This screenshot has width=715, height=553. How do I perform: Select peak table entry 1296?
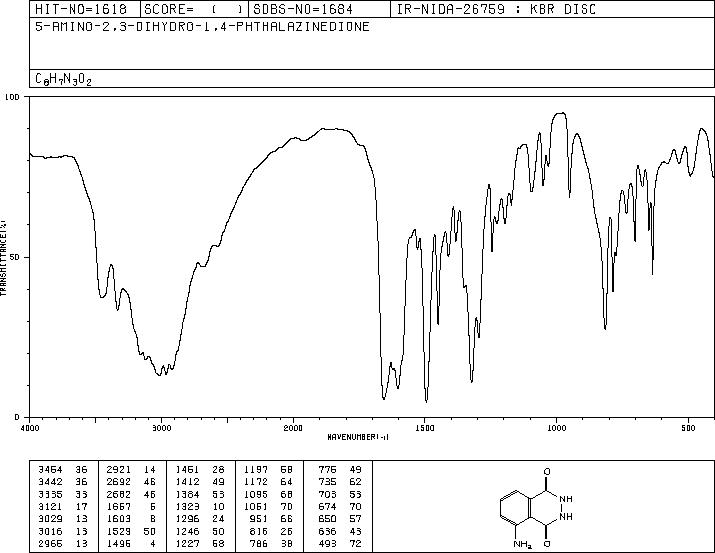click(x=187, y=519)
